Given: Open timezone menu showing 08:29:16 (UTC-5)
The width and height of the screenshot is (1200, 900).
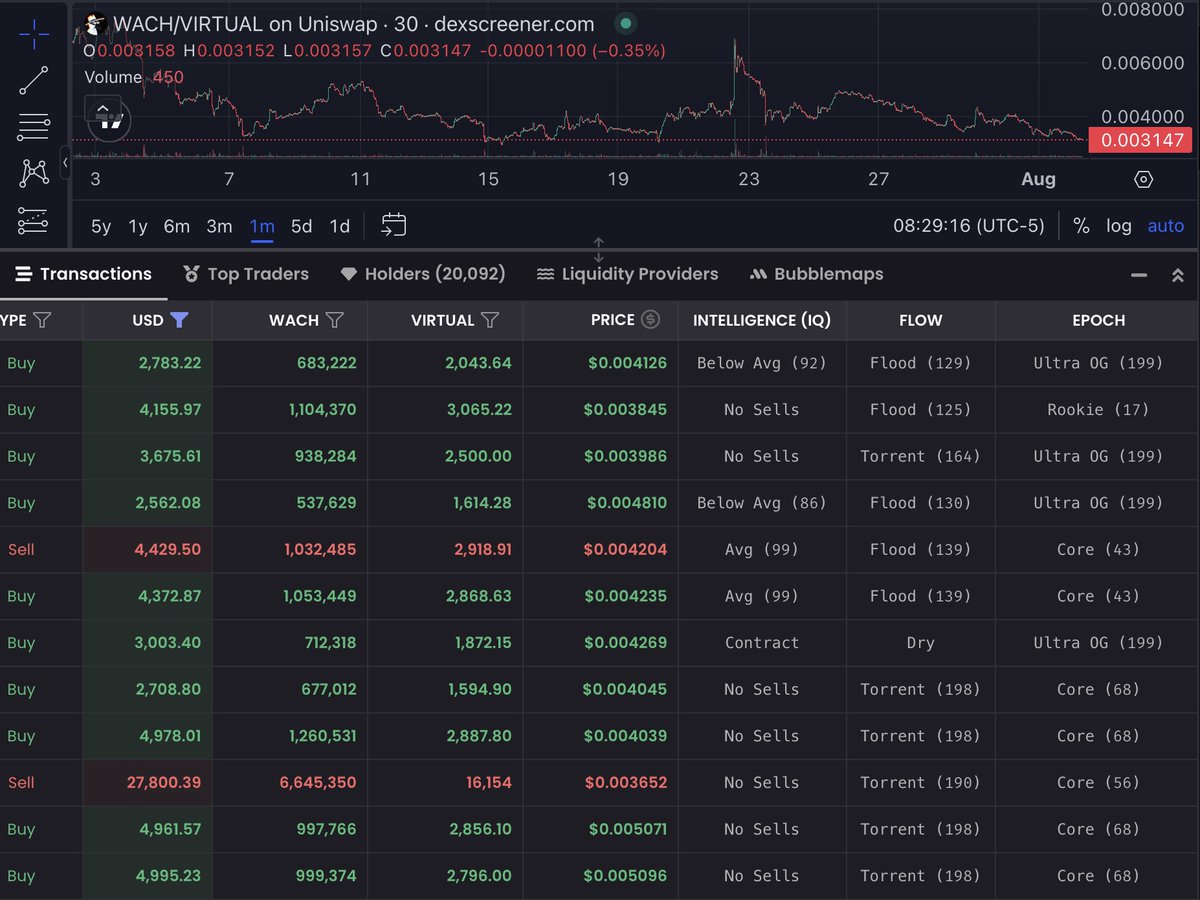Looking at the screenshot, I should (x=969, y=226).
